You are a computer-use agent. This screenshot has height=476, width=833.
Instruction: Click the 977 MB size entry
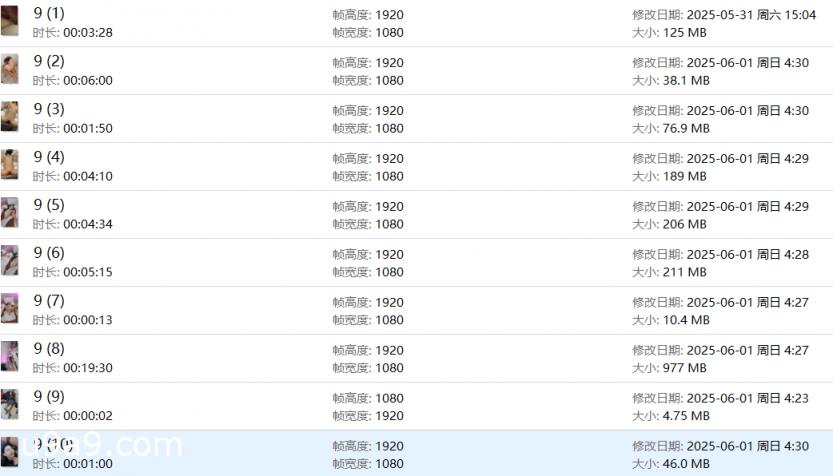point(685,368)
